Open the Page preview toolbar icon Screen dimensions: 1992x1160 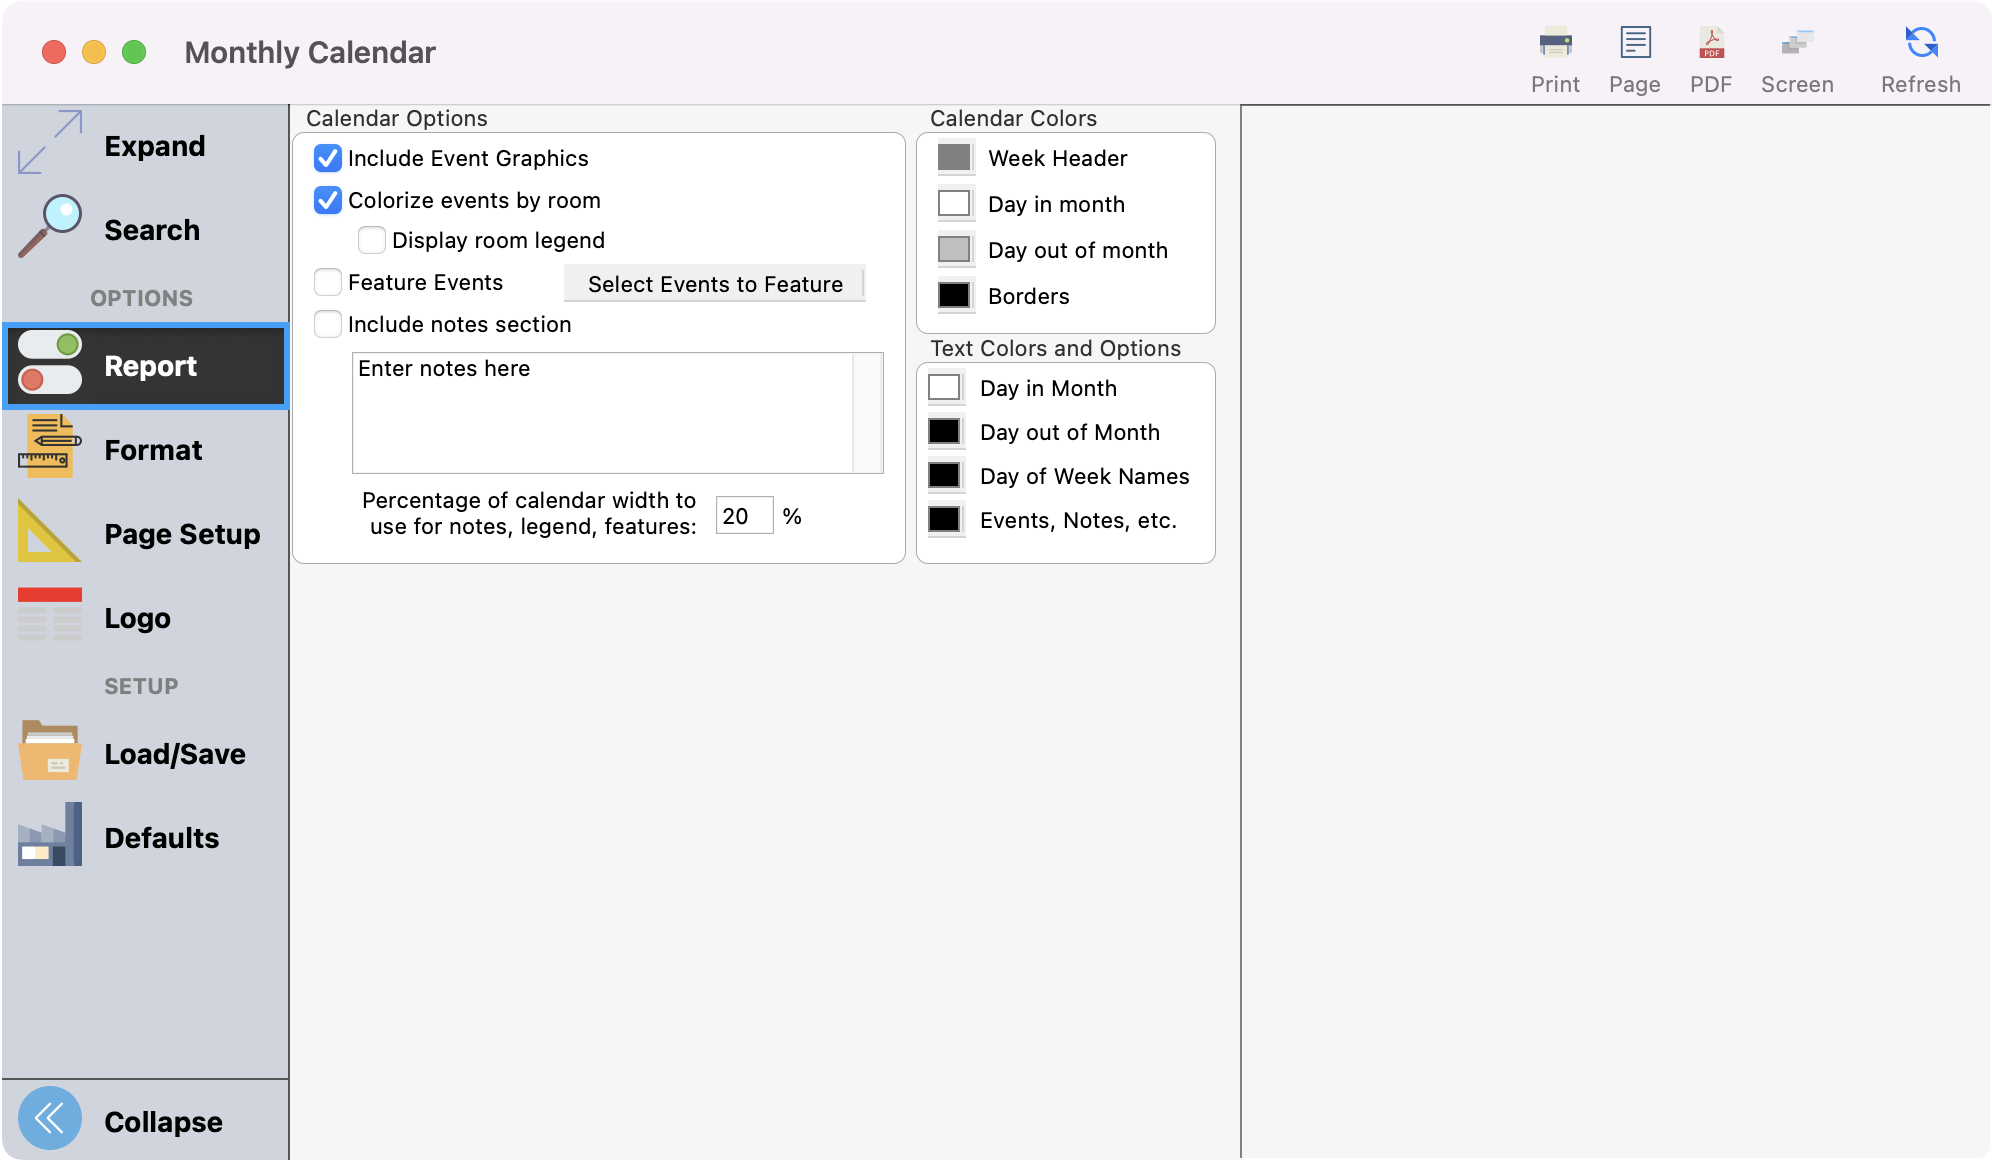1635,44
